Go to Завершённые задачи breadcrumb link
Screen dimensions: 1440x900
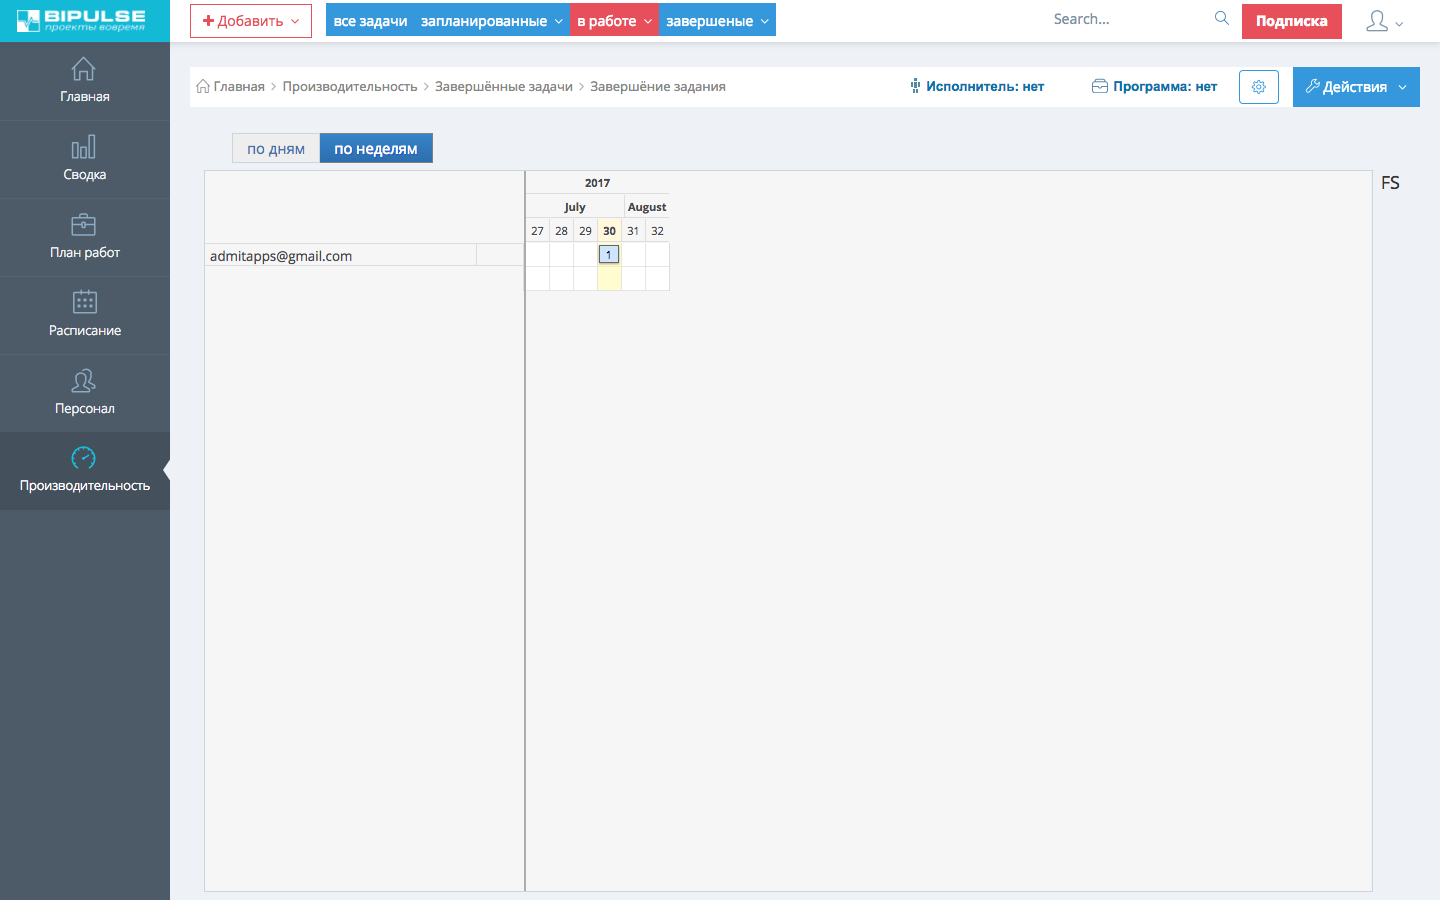coord(504,86)
